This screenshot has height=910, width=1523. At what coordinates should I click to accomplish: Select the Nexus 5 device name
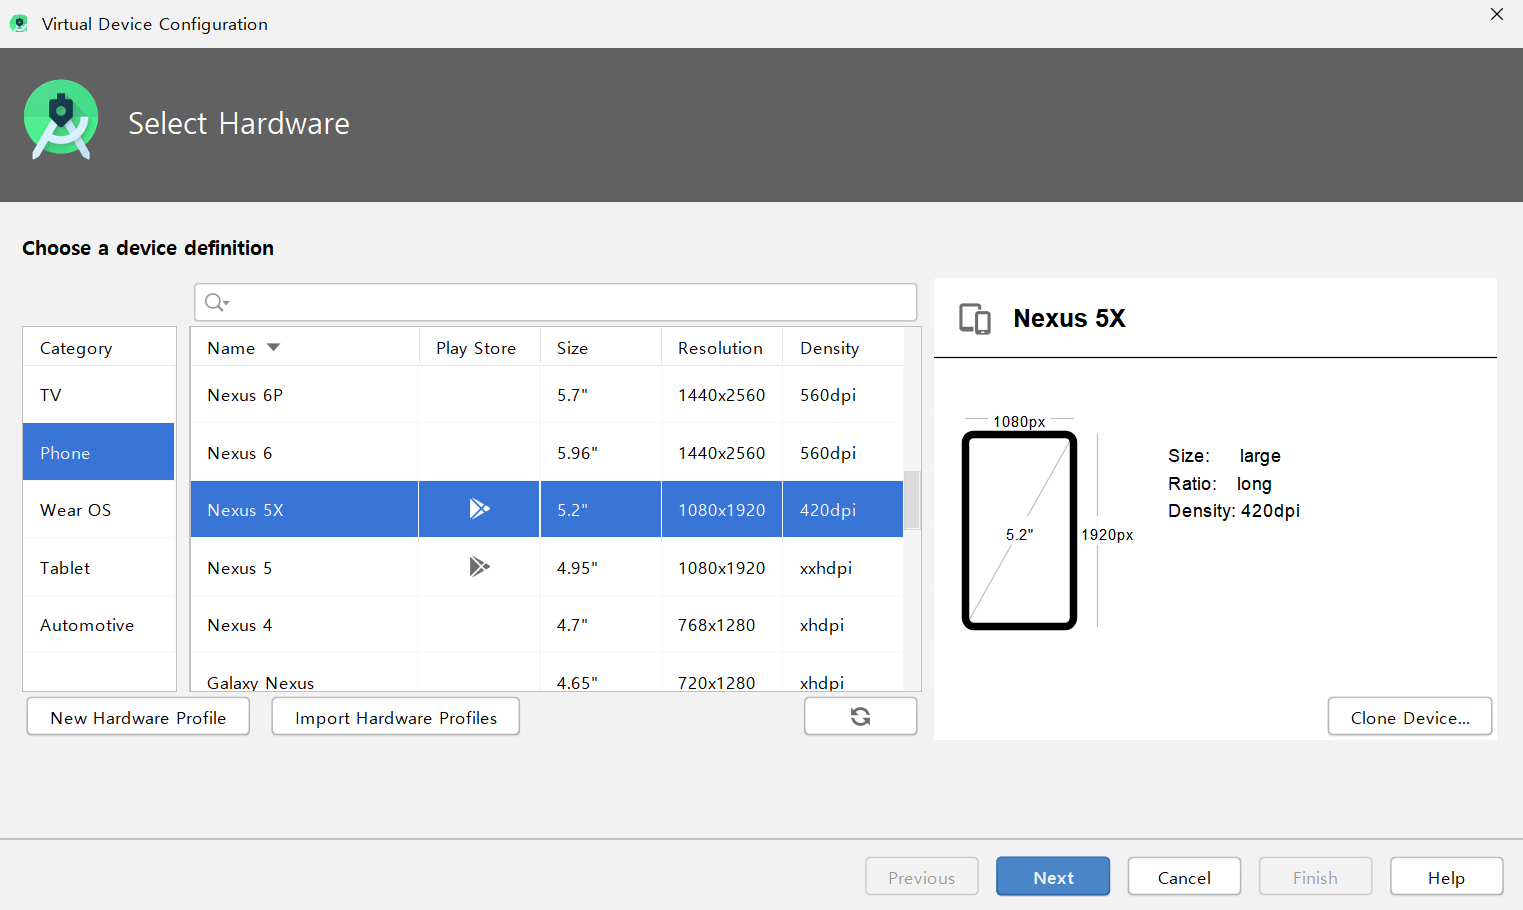(239, 568)
